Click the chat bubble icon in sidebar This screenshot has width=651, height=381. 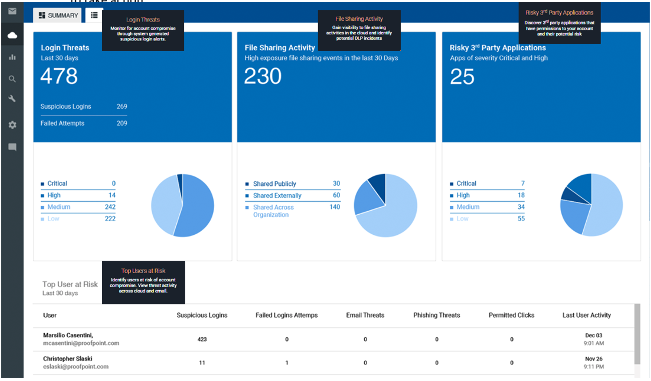pyautogui.click(x=12, y=147)
